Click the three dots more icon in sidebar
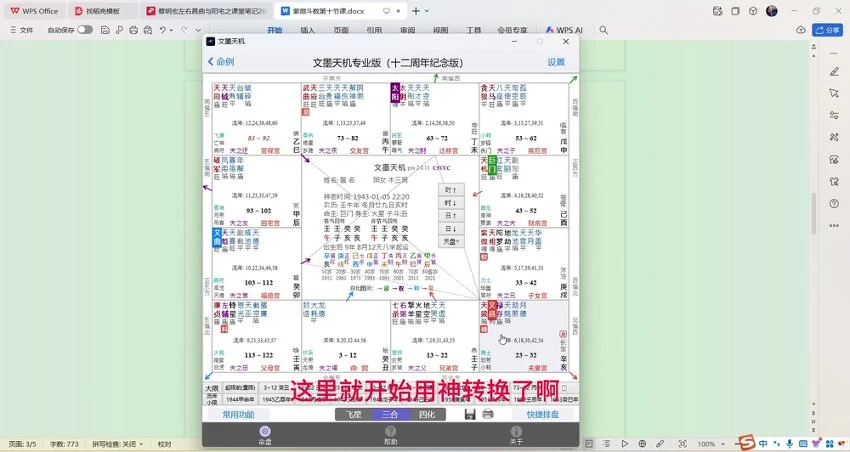The height and width of the screenshot is (452, 850). (834, 225)
